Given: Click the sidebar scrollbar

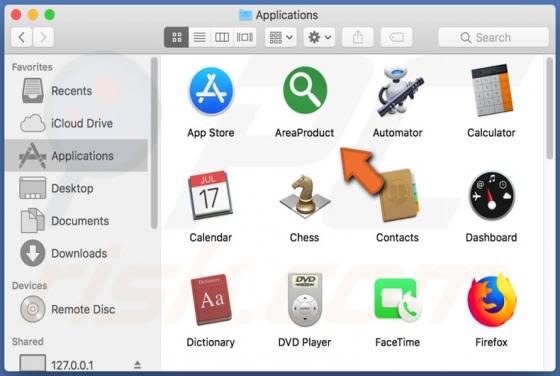Looking at the screenshot, I should (x=154, y=143).
